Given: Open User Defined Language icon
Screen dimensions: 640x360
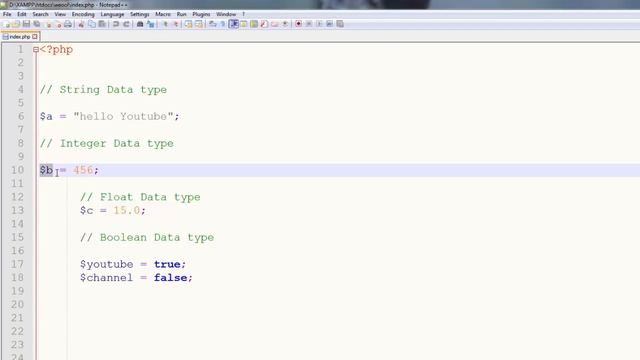Looking at the screenshot, I should coord(244,24).
